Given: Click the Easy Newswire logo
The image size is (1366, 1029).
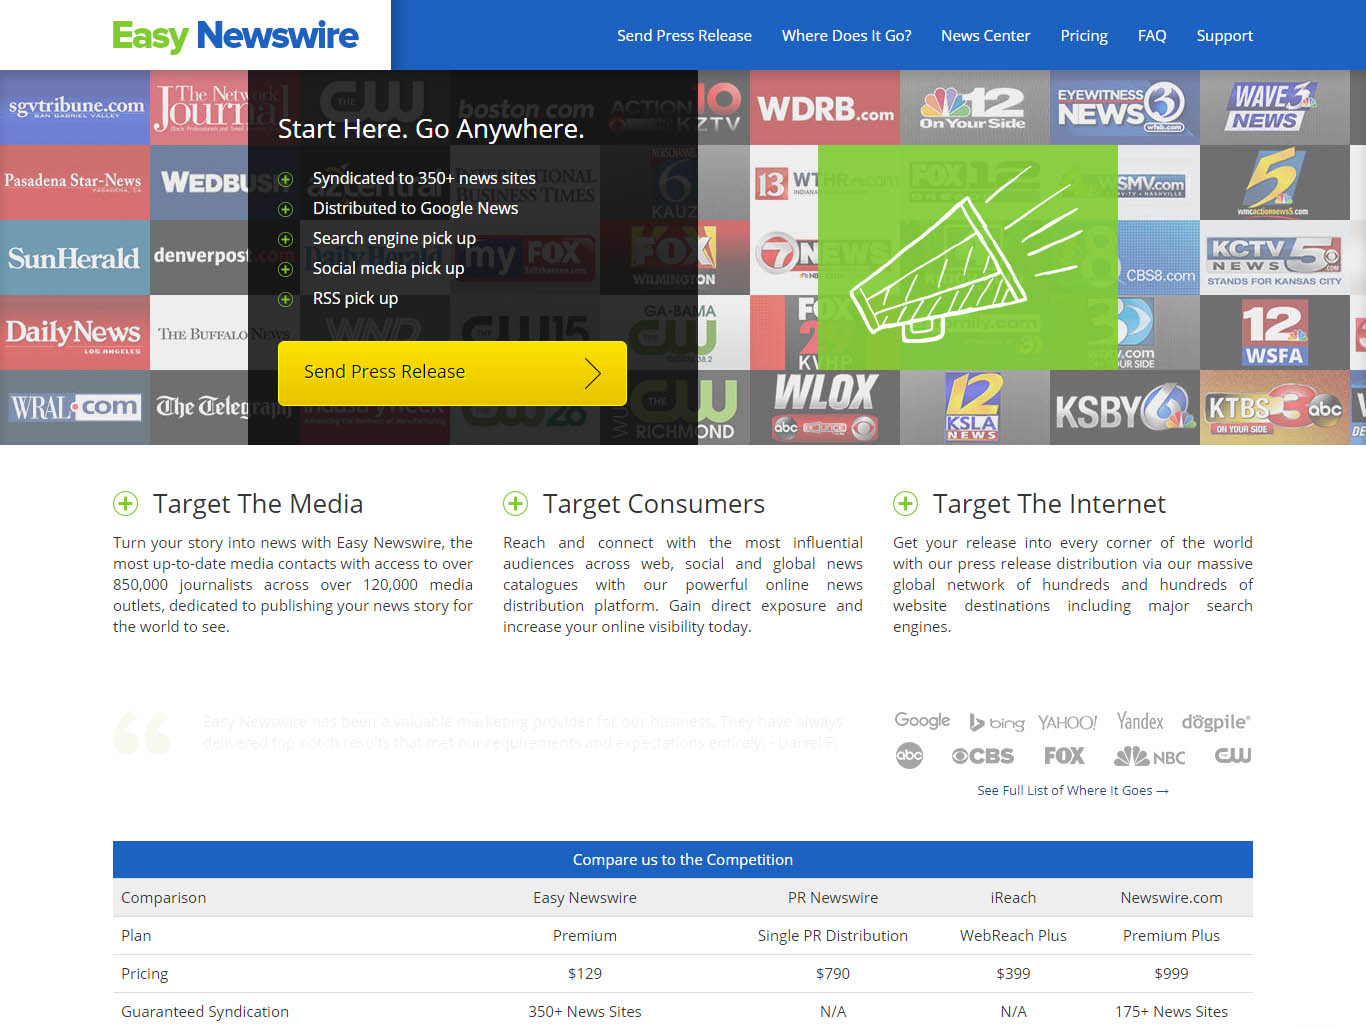Looking at the screenshot, I should pyautogui.click(x=235, y=36).
